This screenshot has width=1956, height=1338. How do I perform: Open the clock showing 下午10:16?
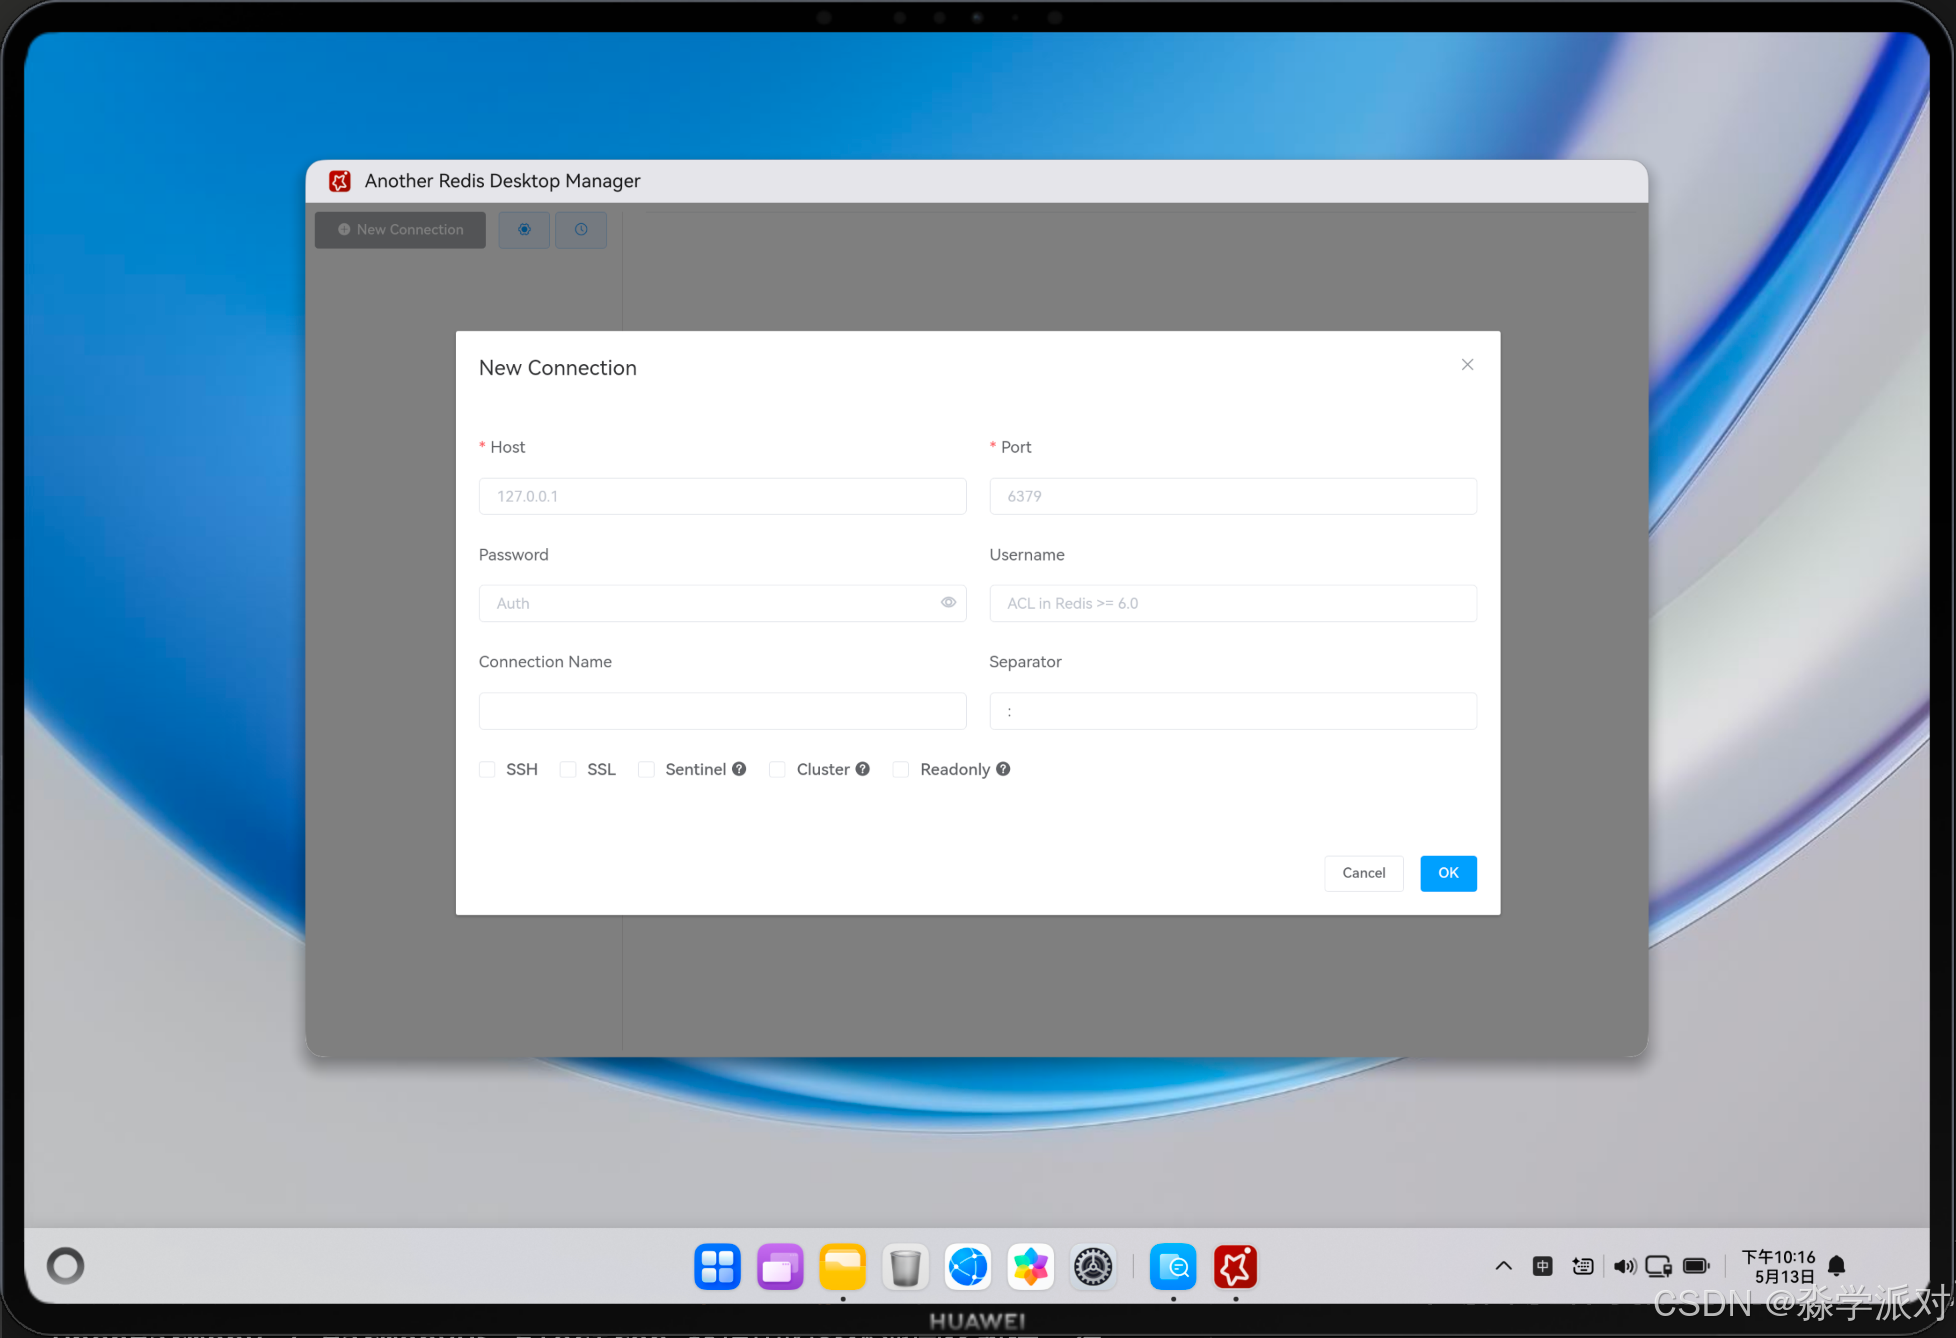tap(1779, 1257)
